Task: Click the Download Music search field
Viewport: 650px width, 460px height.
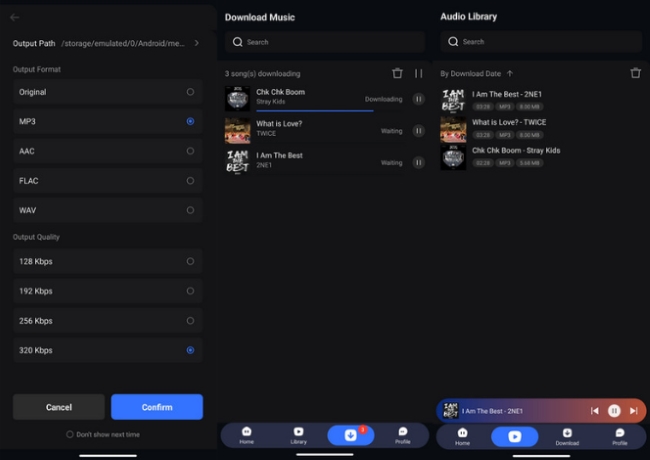Action: (x=325, y=42)
